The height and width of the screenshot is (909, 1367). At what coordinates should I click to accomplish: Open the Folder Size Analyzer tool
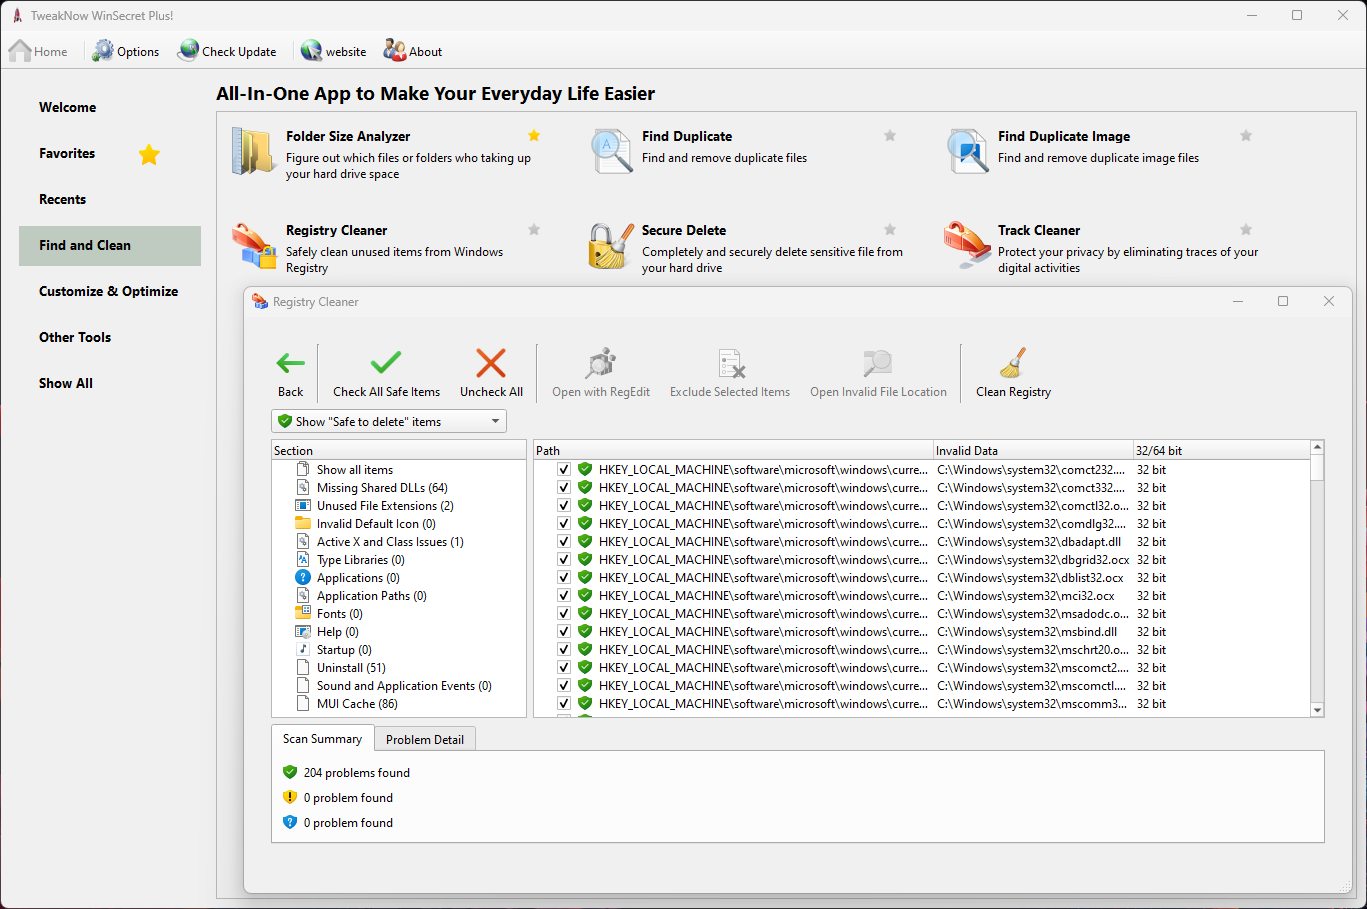[348, 136]
